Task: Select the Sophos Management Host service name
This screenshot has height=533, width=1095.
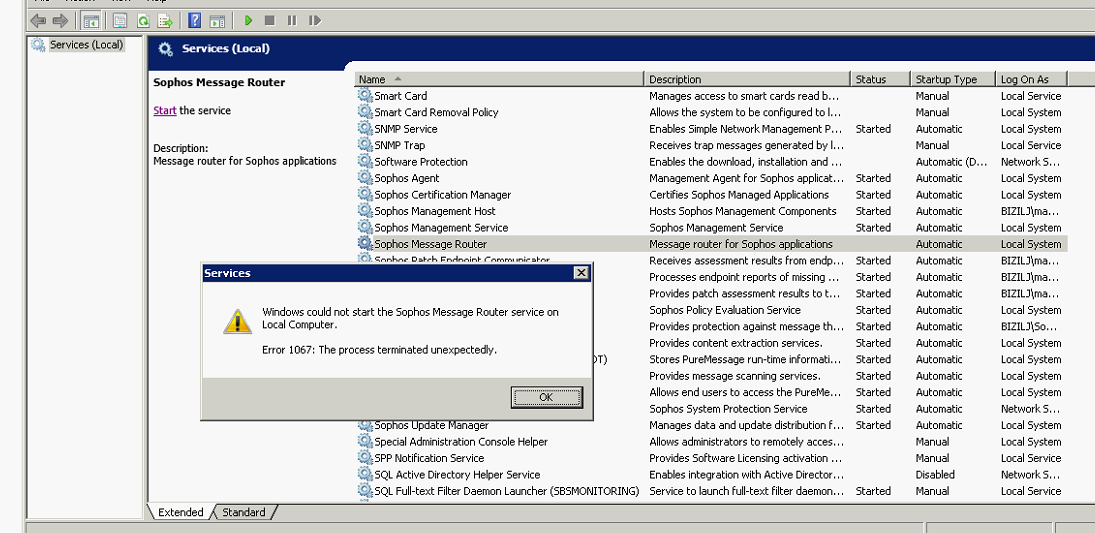Action: [x=435, y=211]
